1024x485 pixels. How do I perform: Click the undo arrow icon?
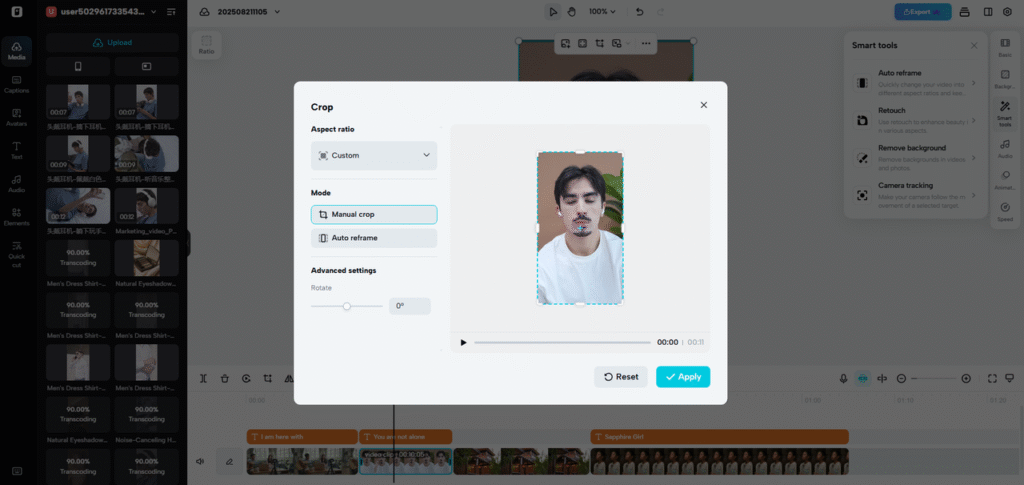(639, 12)
